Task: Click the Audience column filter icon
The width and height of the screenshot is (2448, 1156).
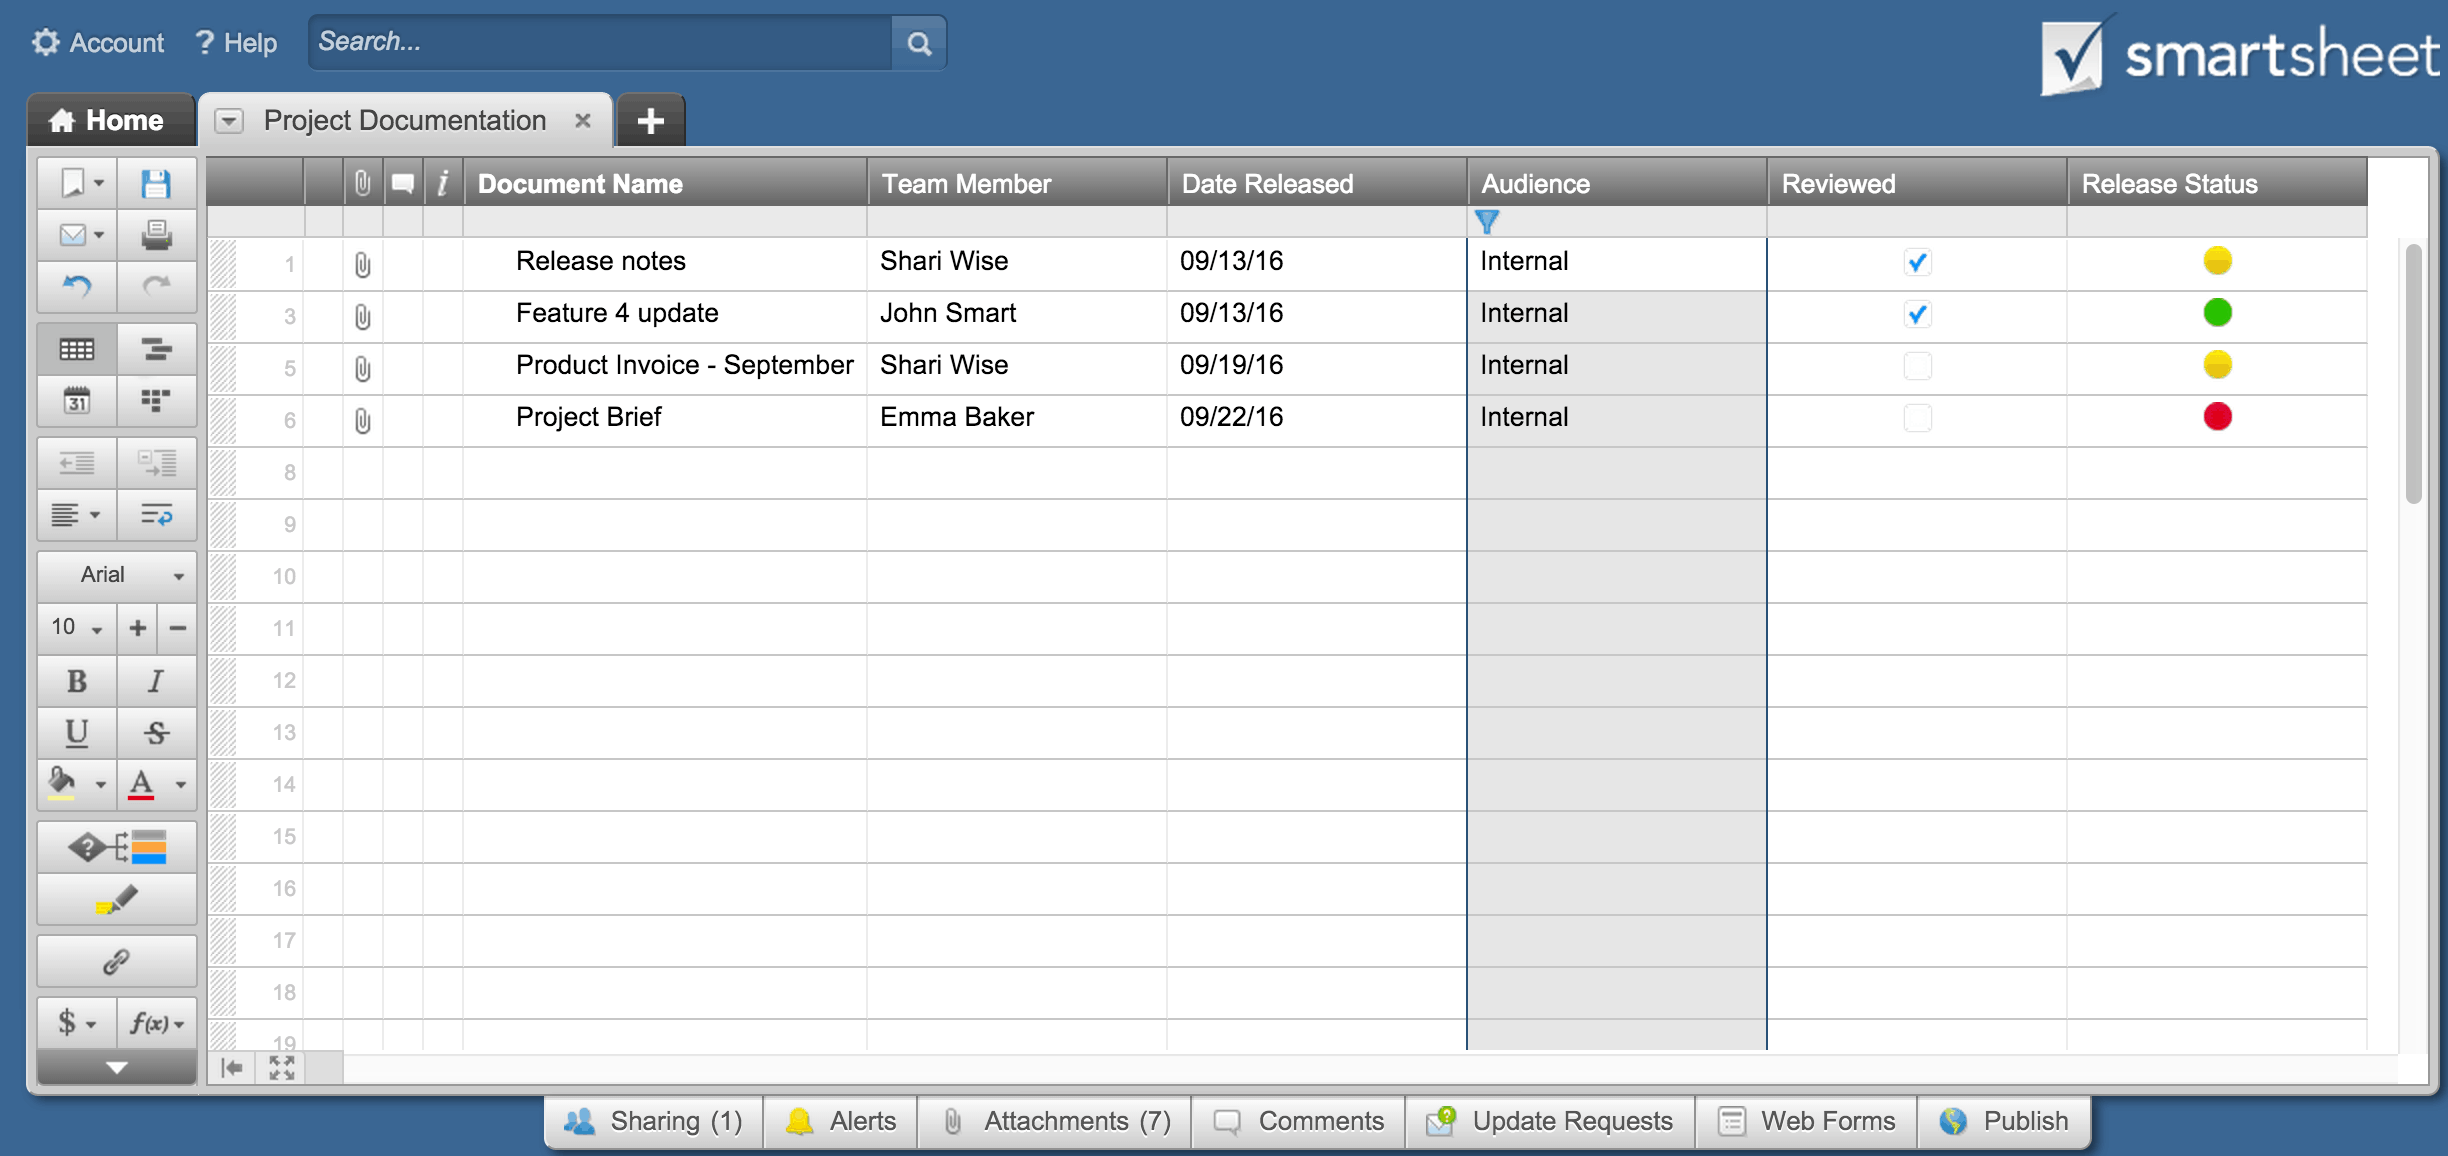Action: pos(1489,221)
